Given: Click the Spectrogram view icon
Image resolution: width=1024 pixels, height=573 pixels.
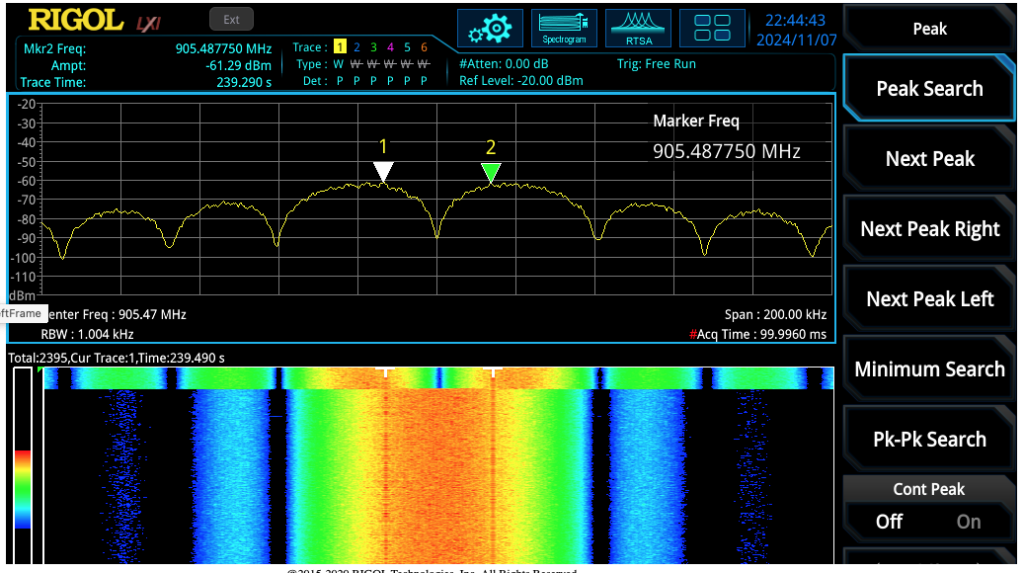Looking at the screenshot, I should (564, 28).
